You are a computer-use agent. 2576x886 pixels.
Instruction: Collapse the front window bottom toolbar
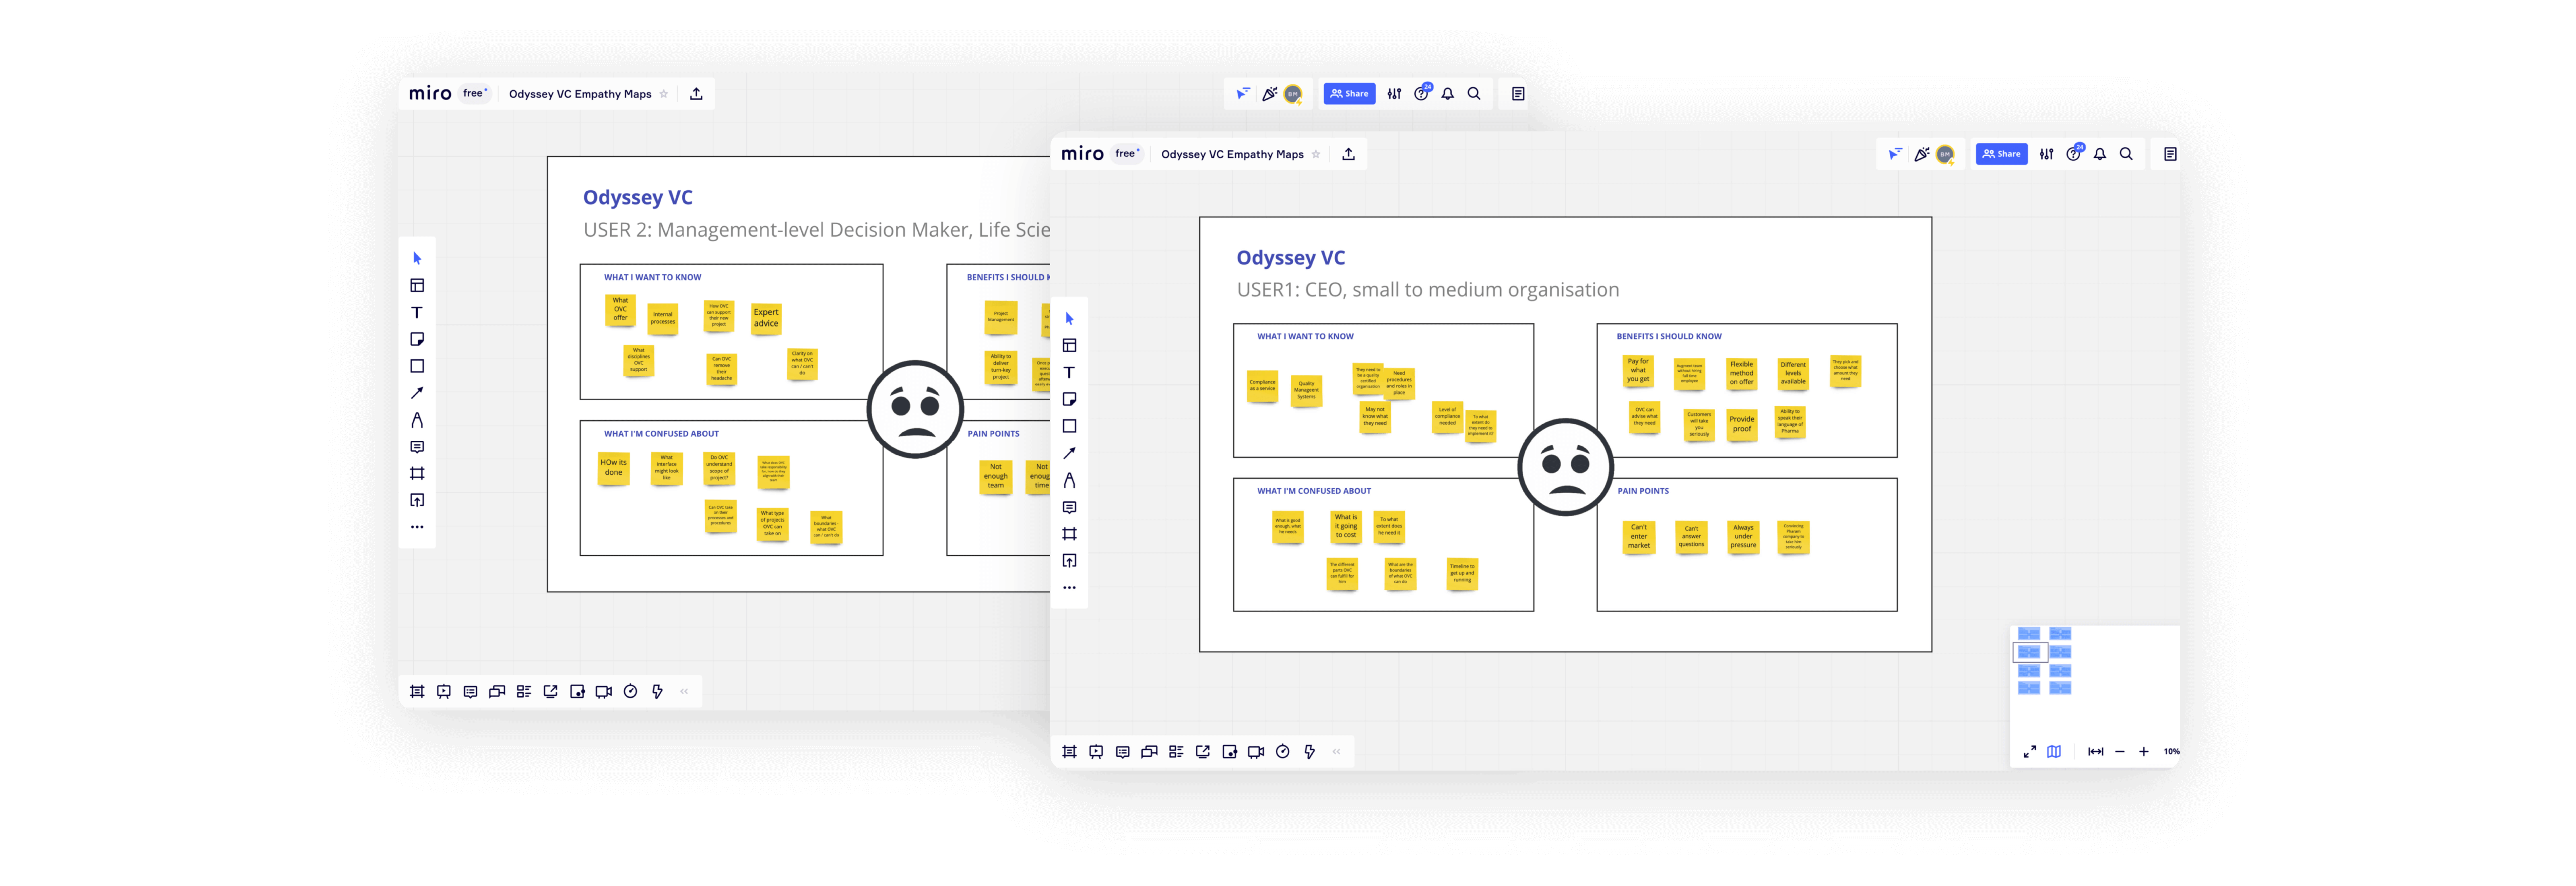point(1336,752)
